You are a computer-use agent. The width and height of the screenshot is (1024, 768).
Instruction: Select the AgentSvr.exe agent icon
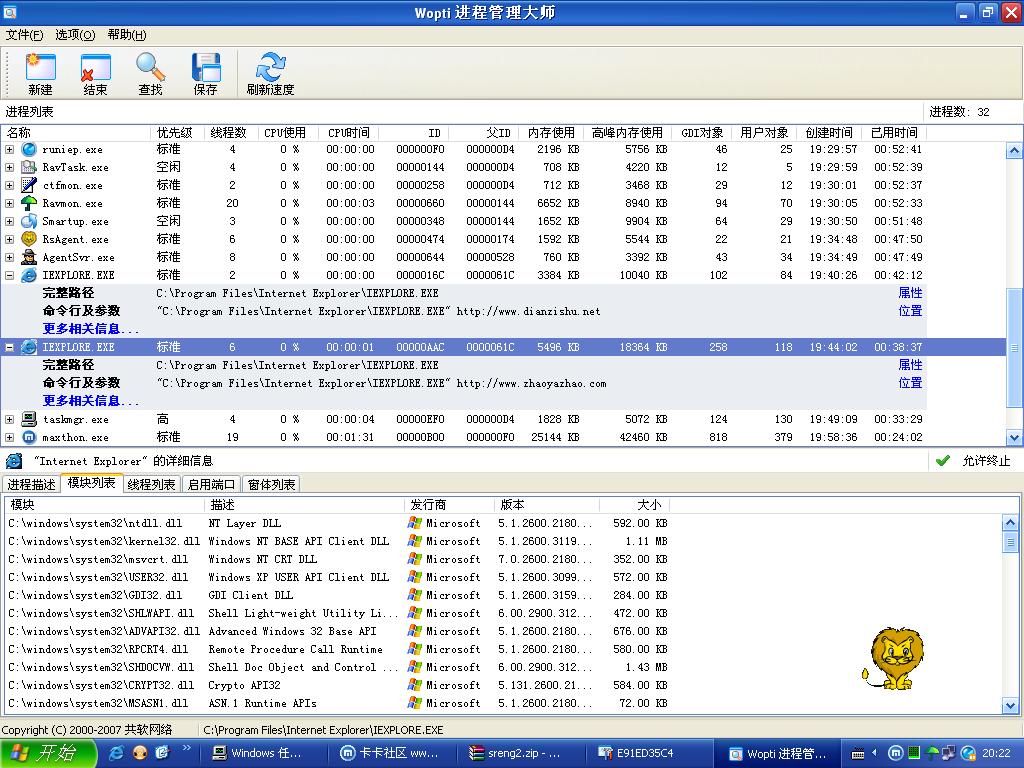tap(29, 257)
